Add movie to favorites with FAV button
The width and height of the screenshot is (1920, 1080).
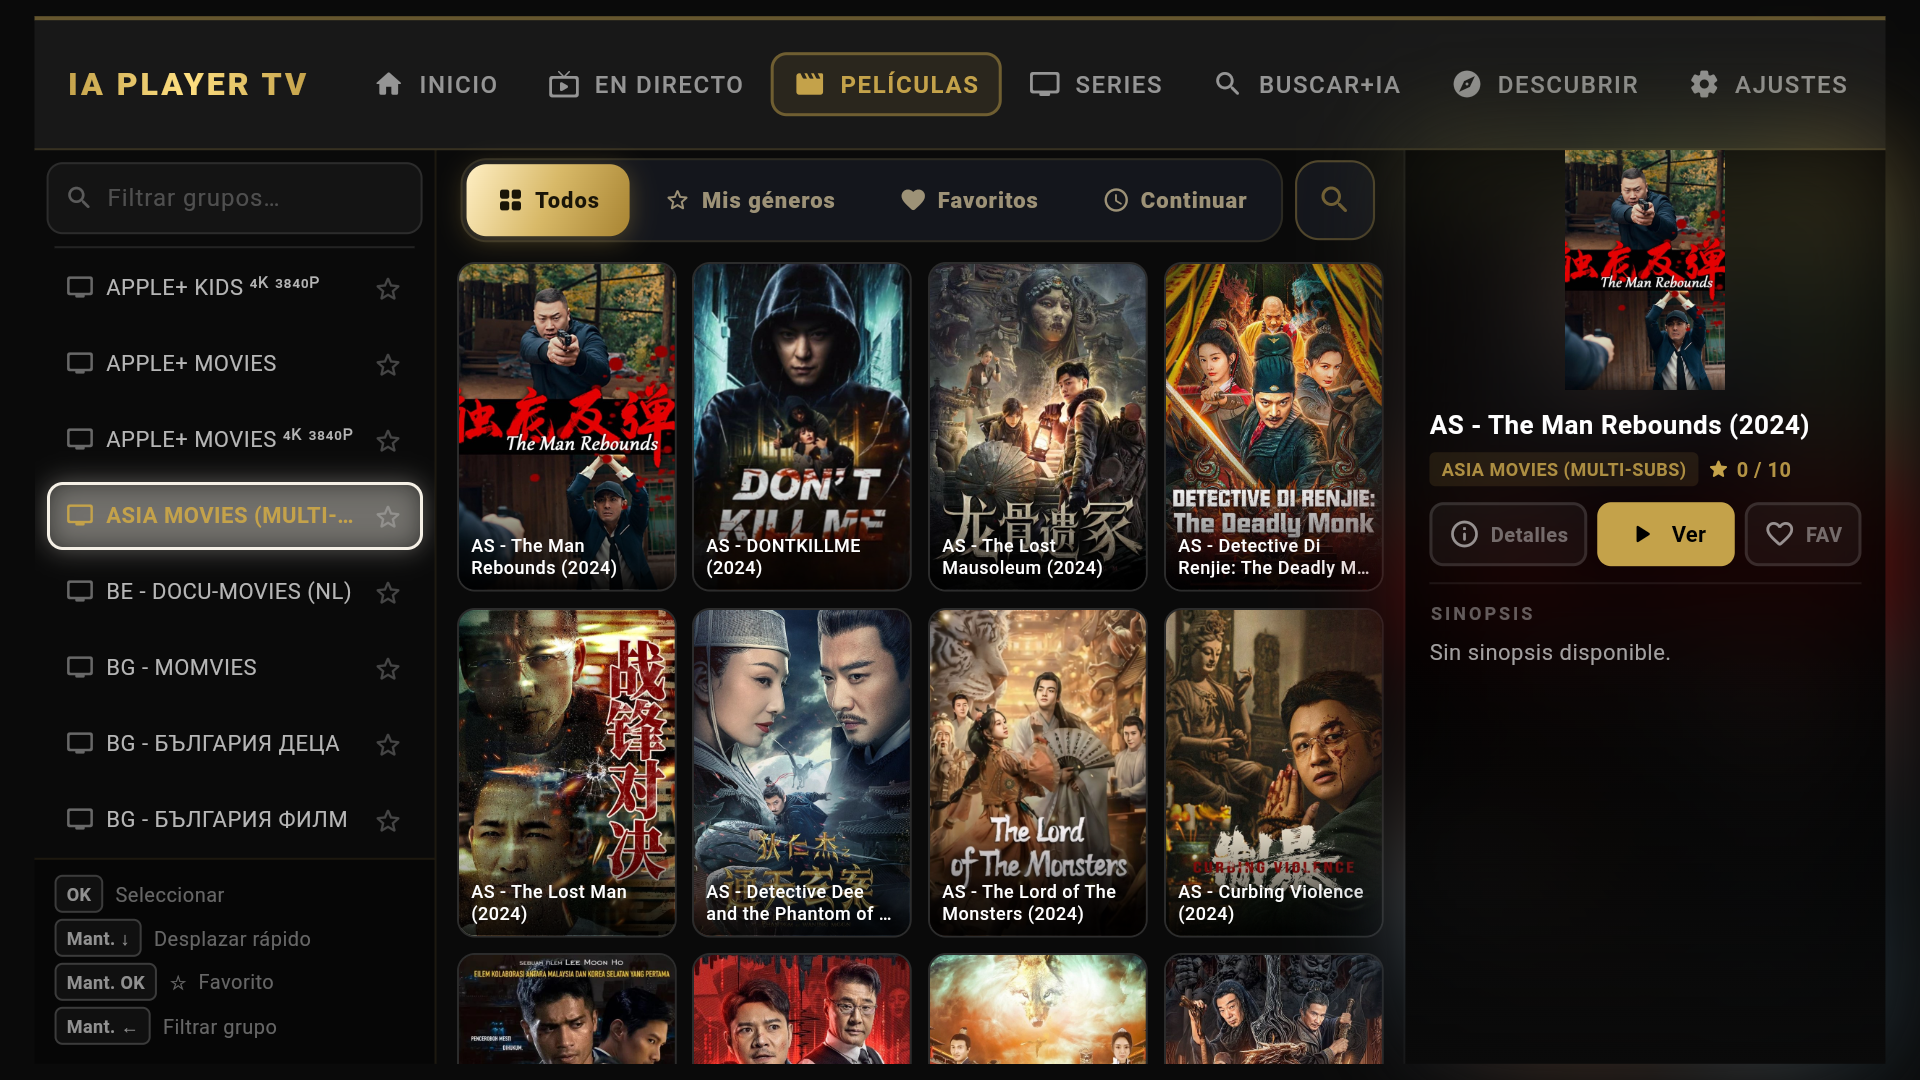pos(1803,535)
